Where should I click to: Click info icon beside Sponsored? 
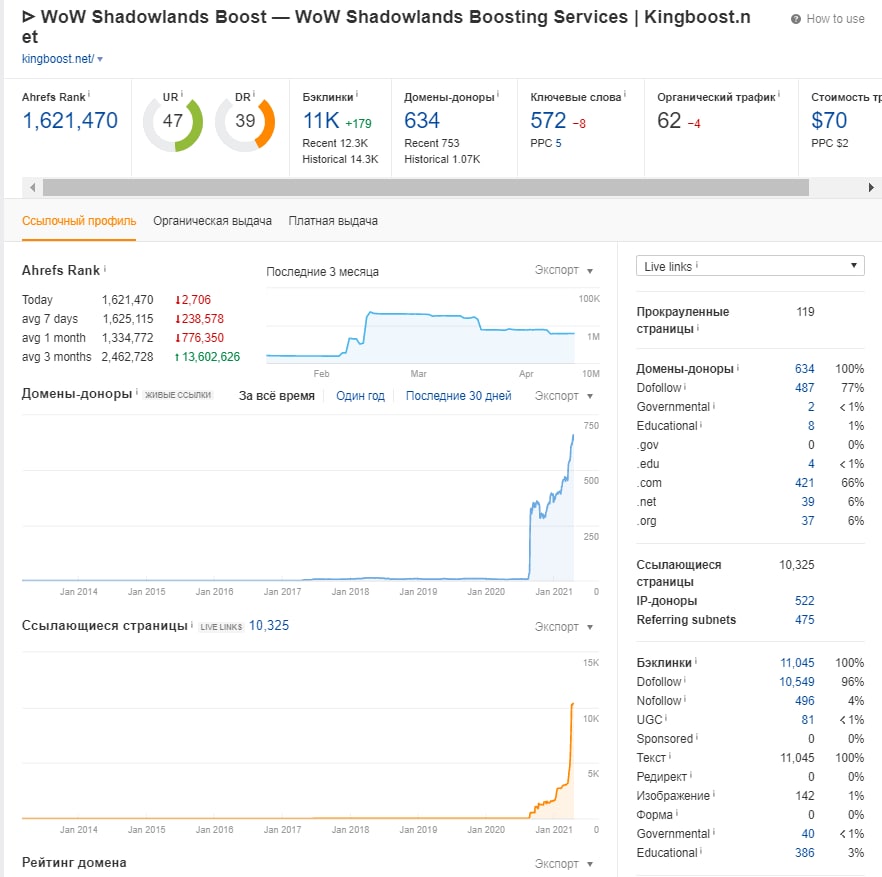coord(697,737)
